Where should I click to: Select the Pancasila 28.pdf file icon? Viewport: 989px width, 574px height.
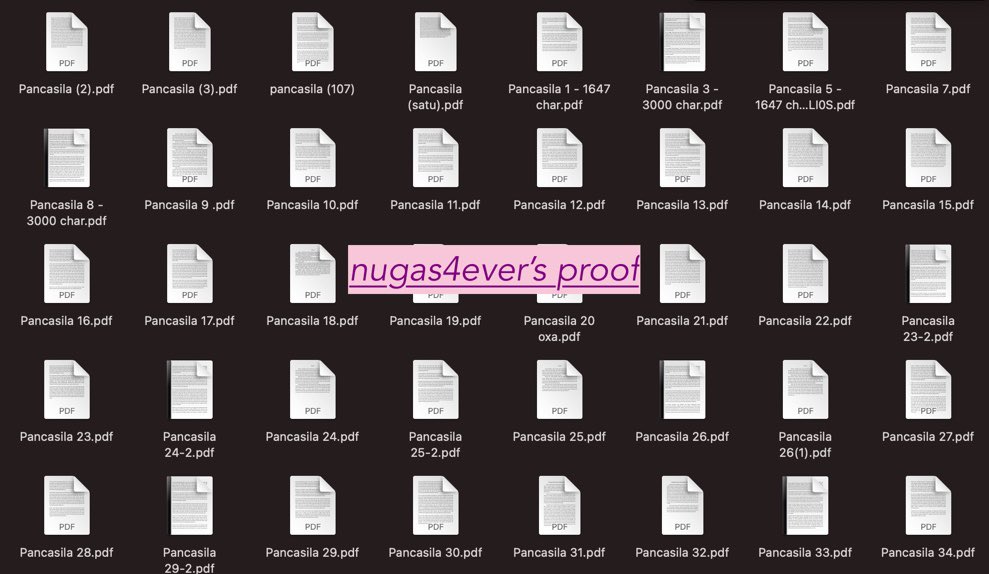point(66,506)
